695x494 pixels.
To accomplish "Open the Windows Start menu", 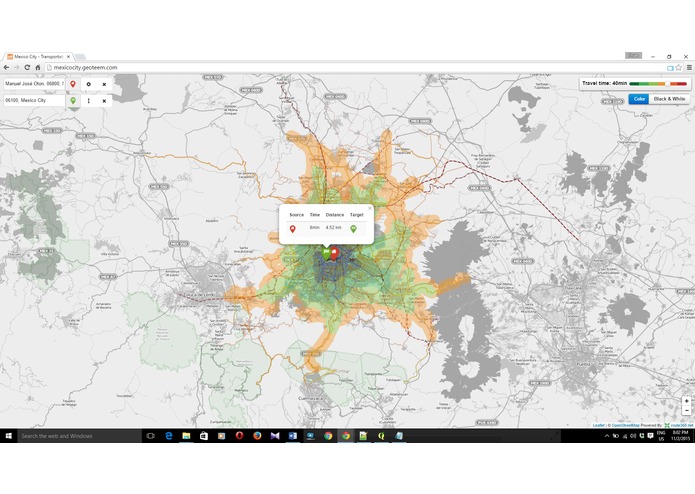I will 8,436.
